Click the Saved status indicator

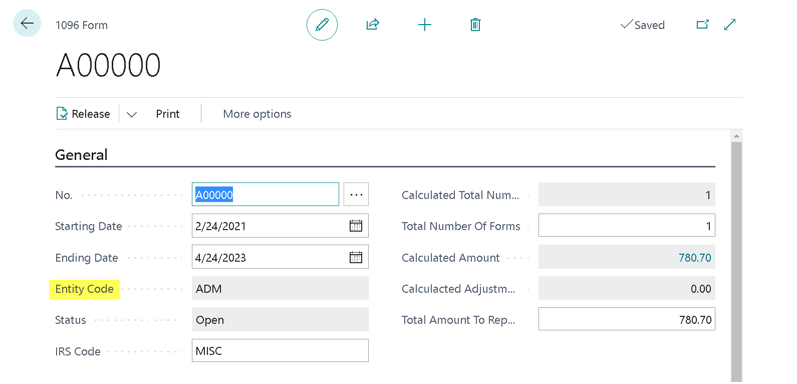coord(642,25)
